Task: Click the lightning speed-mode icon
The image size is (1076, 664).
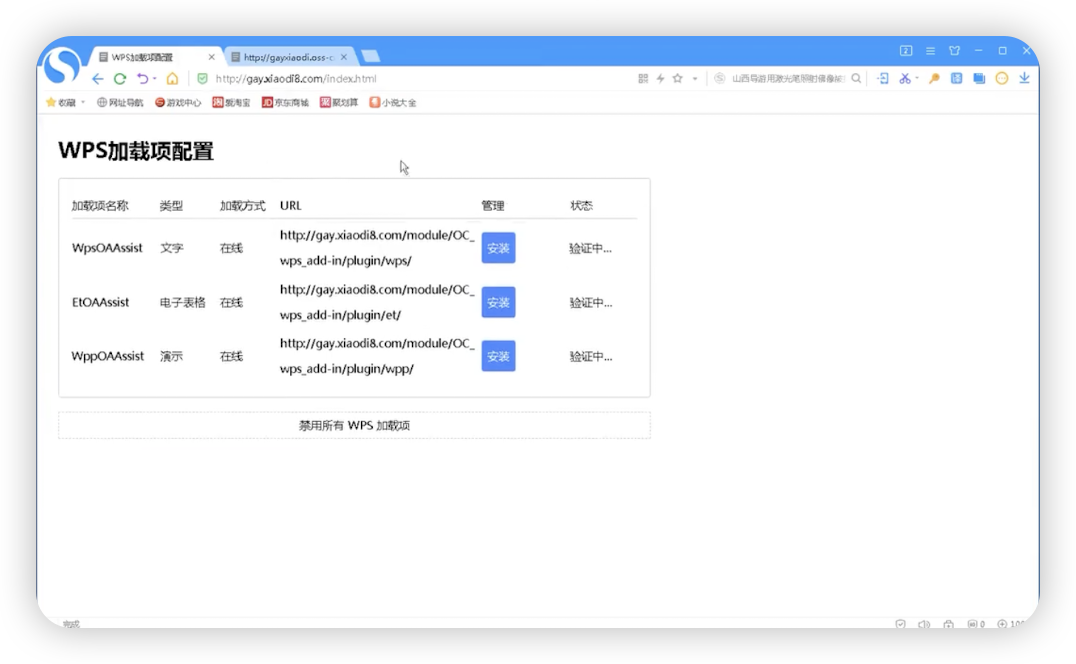Action: [x=660, y=79]
